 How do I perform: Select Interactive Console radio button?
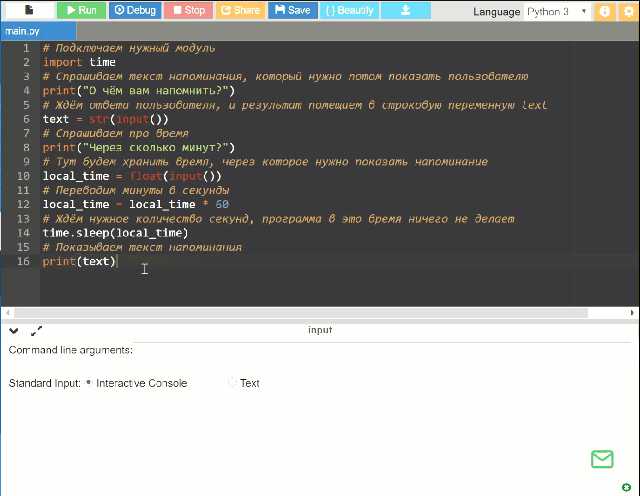tap(89, 383)
